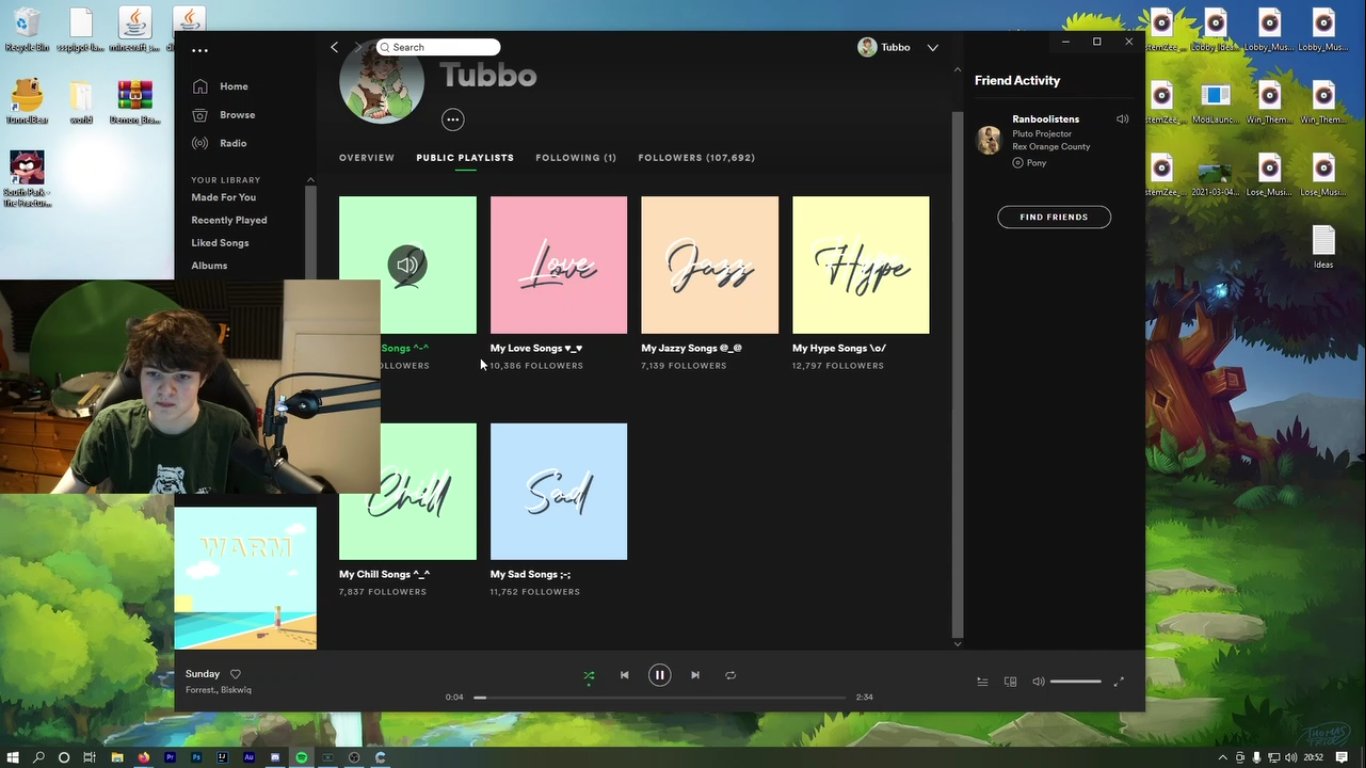Go back with the navigation arrow

[334, 47]
